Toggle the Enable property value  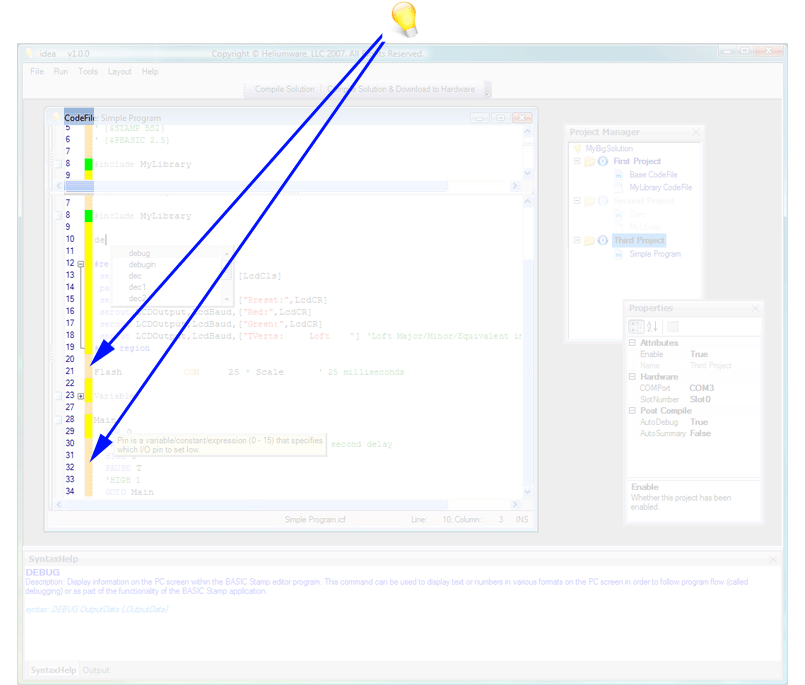700,353
